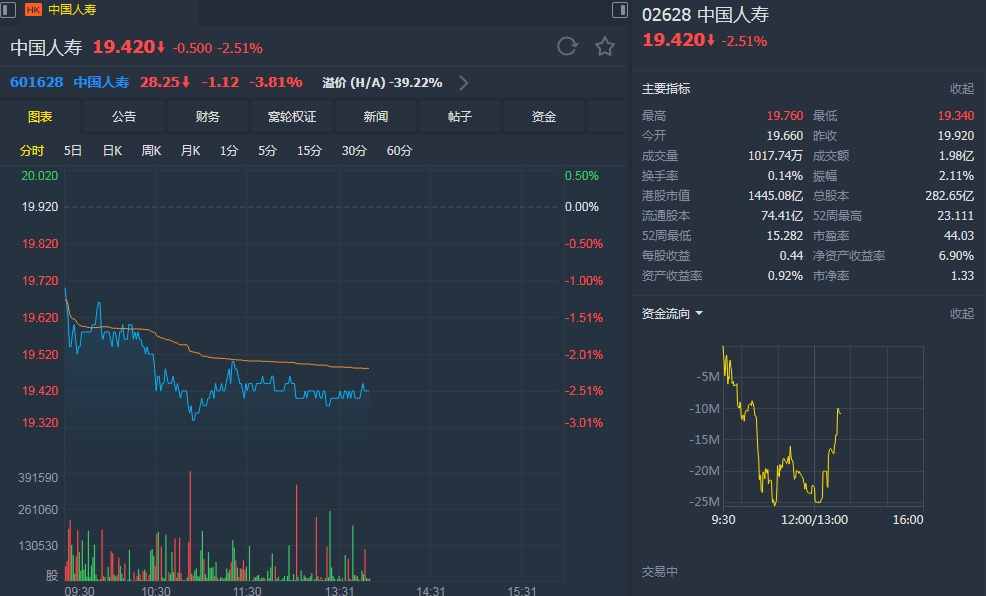Screen dimensions: 986x596
Task: Collapse the 主要指标 section via 收起
Action: pyautogui.click(x=961, y=89)
